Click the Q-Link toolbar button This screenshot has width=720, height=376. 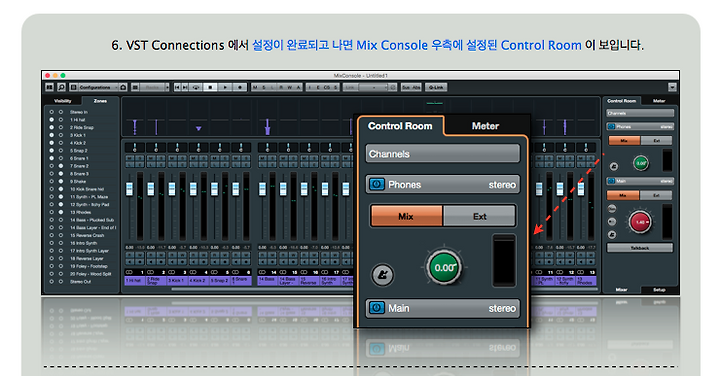click(x=436, y=87)
